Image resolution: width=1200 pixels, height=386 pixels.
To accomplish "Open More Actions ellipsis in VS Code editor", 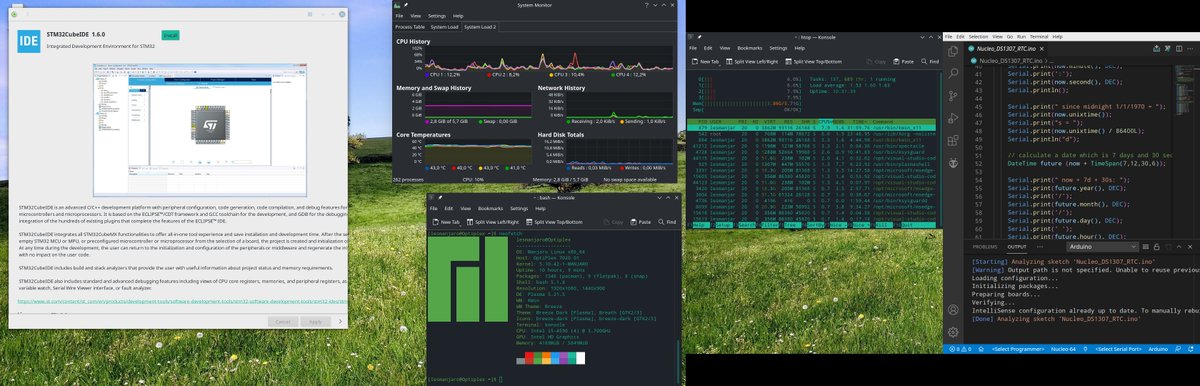I will (1190, 48).
